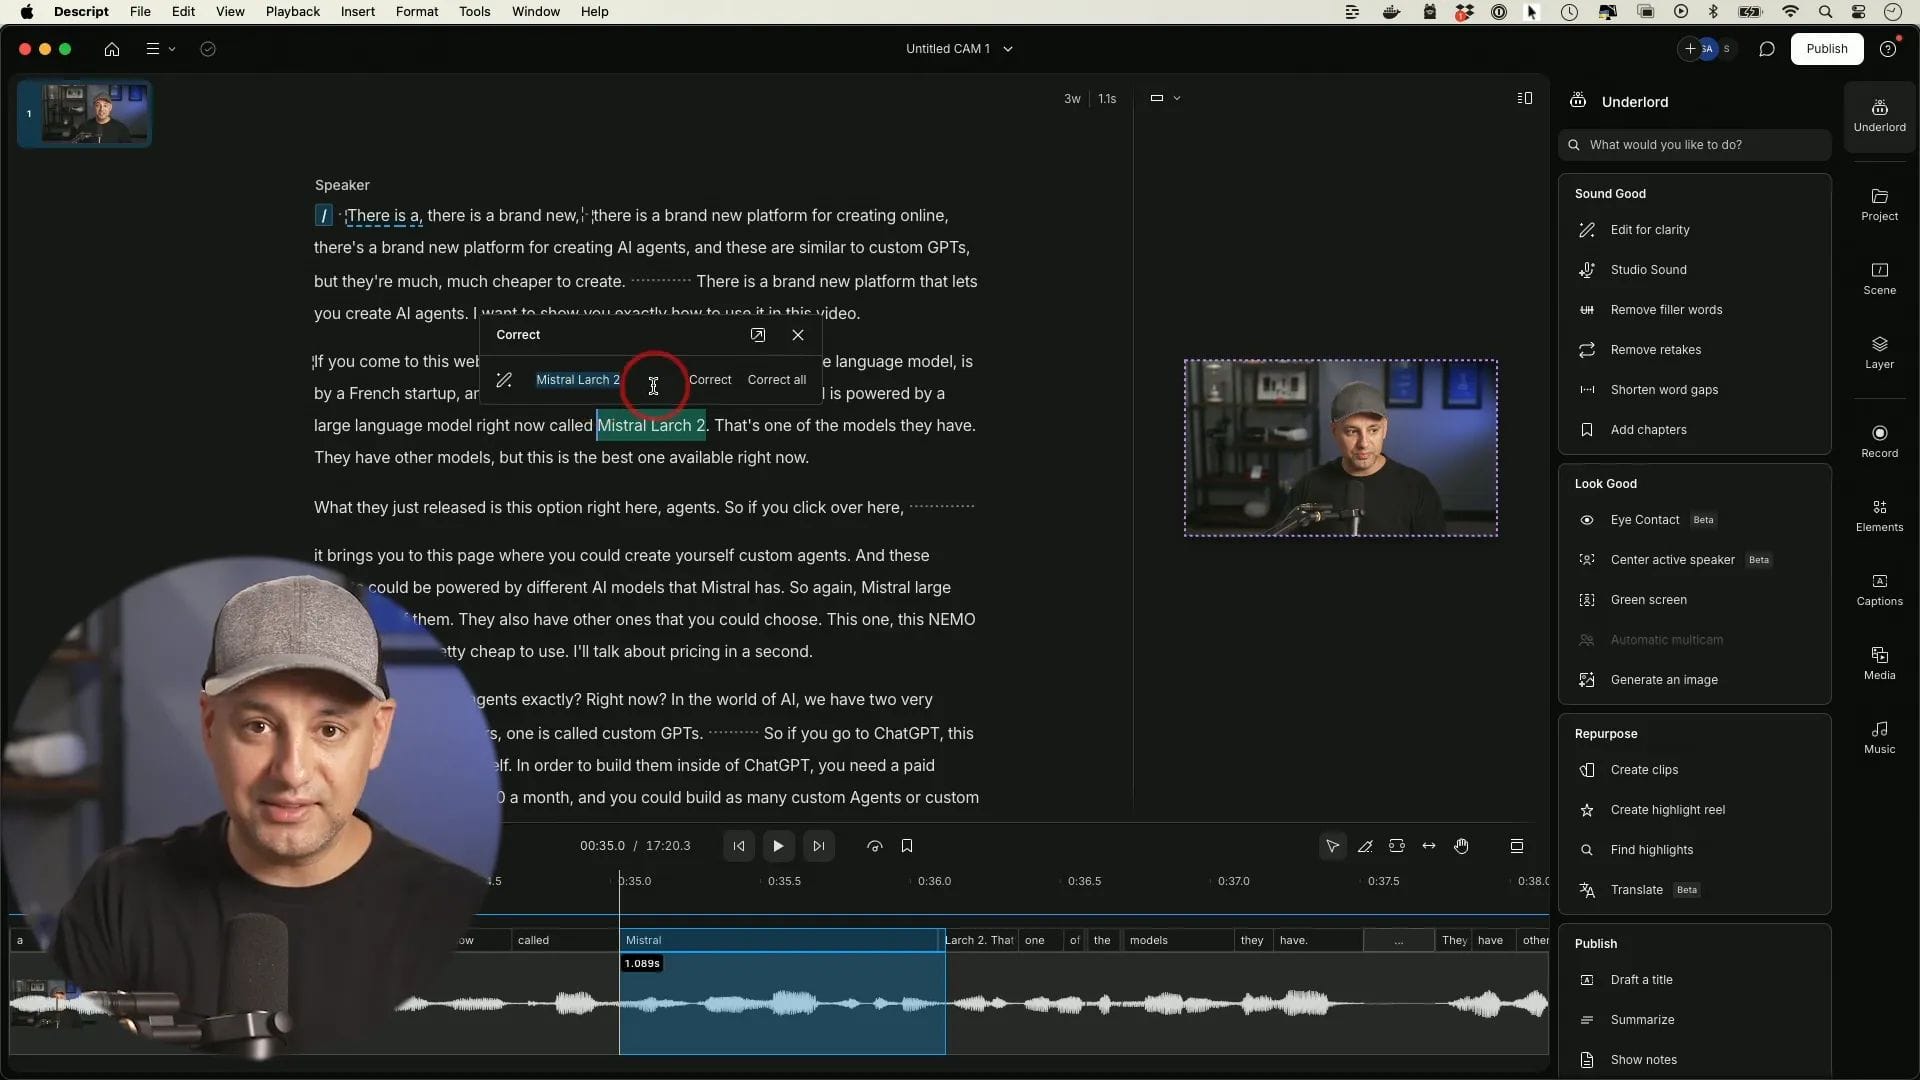Select scene 1 thumbnail
This screenshot has height=1080, width=1920.
(x=85, y=114)
